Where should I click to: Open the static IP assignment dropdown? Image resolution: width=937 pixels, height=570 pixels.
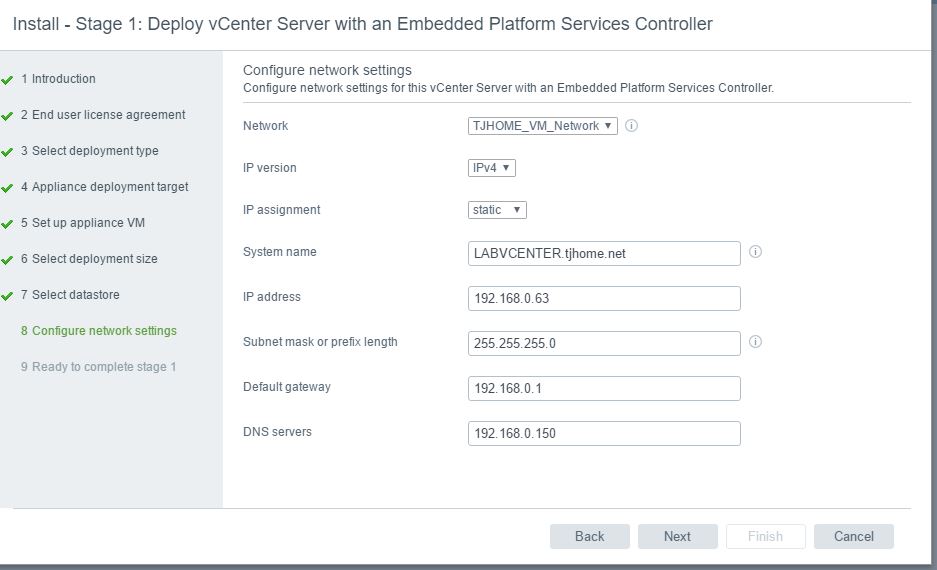coord(497,210)
